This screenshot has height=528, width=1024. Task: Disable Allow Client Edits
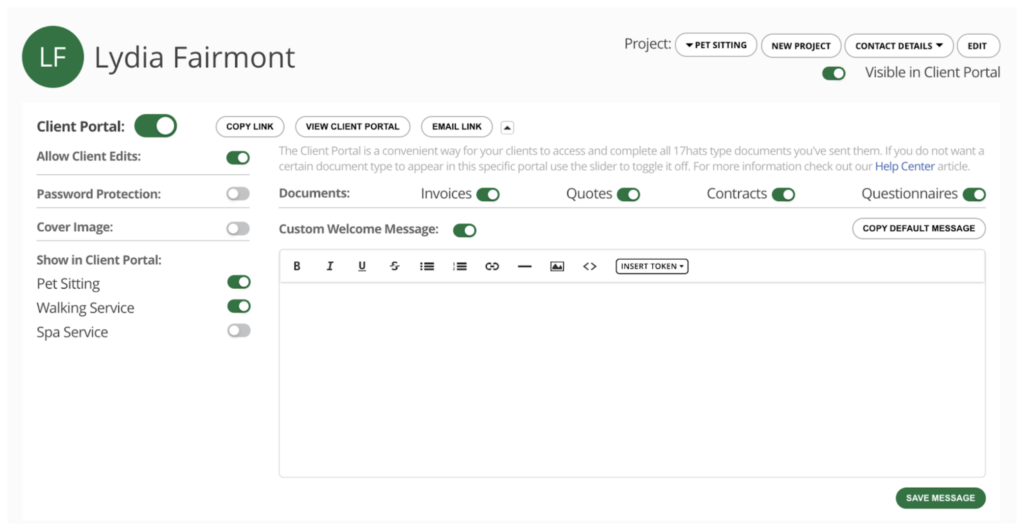[x=238, y=157]
